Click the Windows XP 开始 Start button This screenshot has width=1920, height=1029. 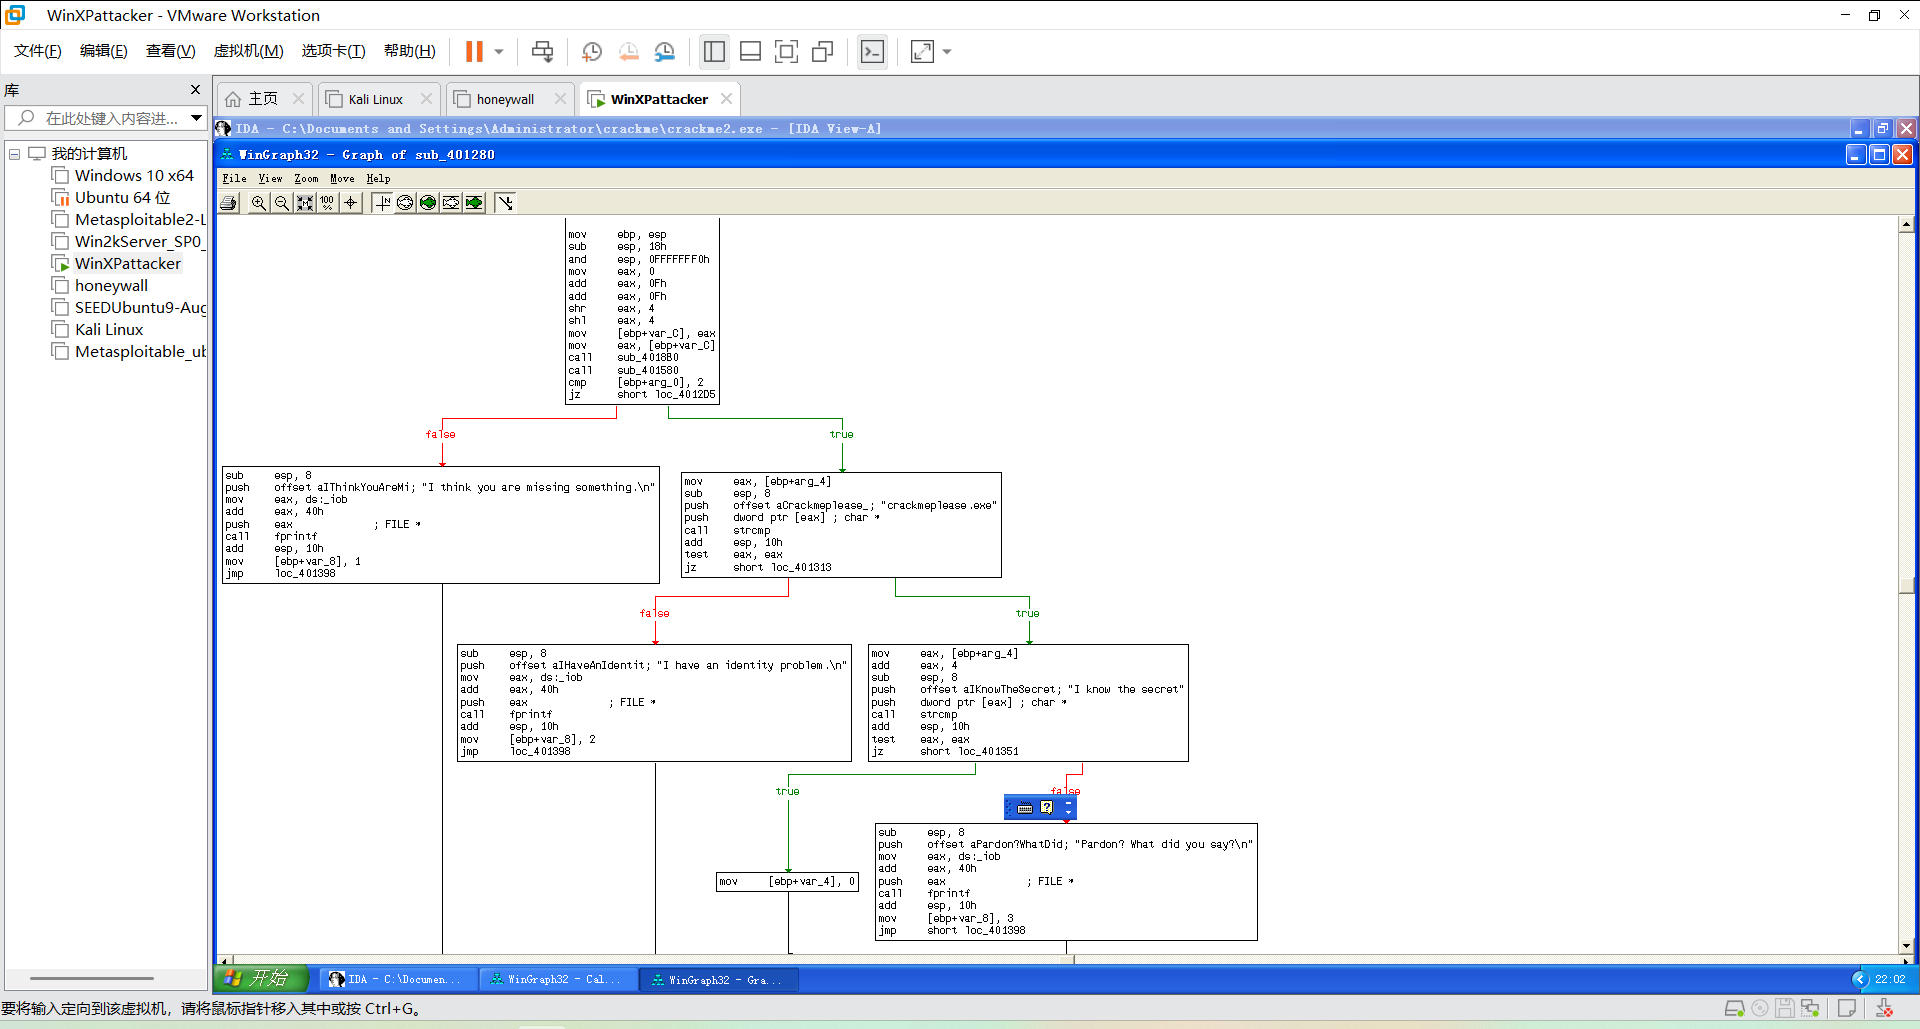pos(260,979)
